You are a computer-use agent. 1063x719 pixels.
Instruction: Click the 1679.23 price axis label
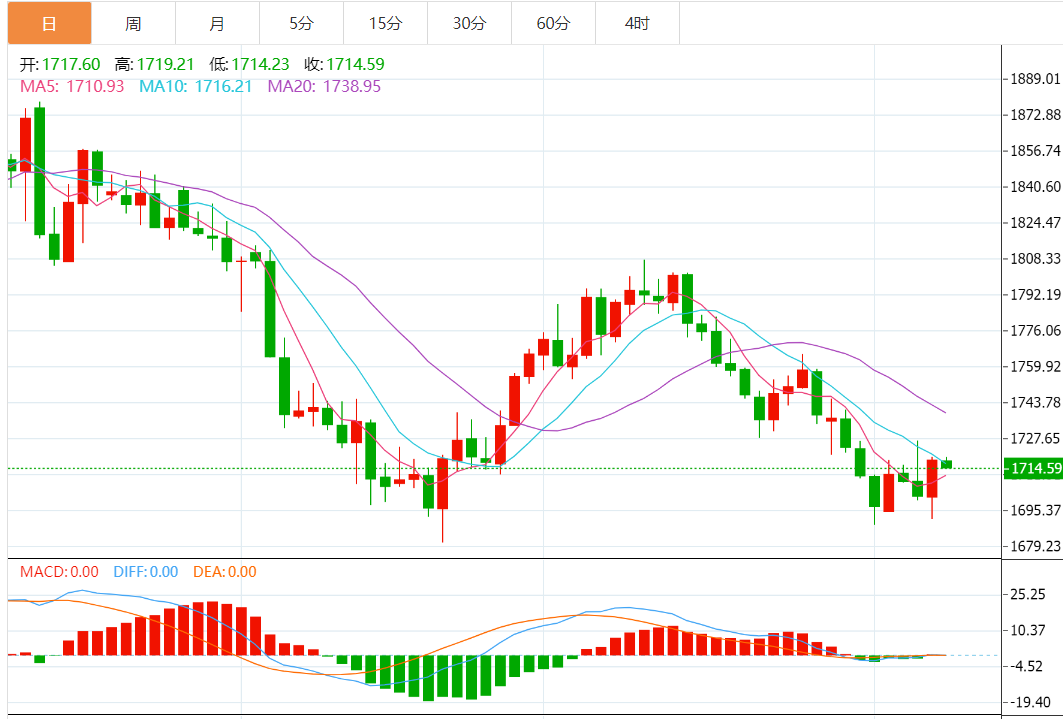[x=1035, y=546]
